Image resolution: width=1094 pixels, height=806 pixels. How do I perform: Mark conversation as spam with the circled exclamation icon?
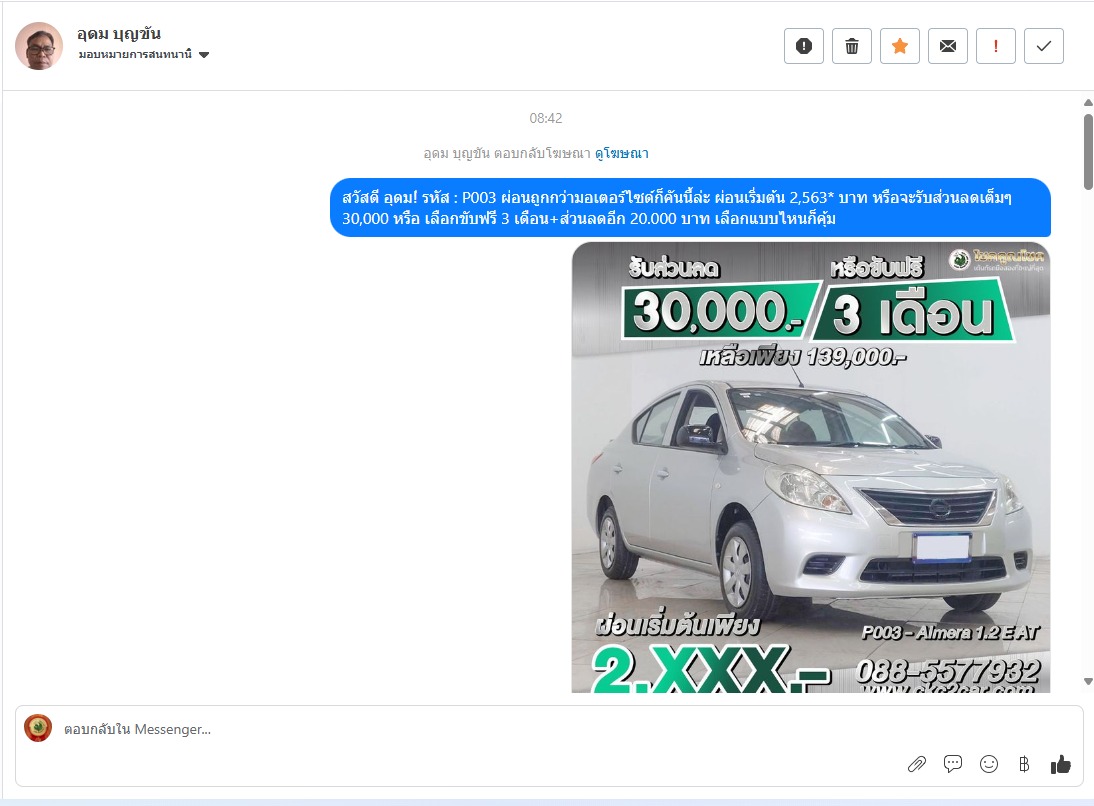click(804, 46)
